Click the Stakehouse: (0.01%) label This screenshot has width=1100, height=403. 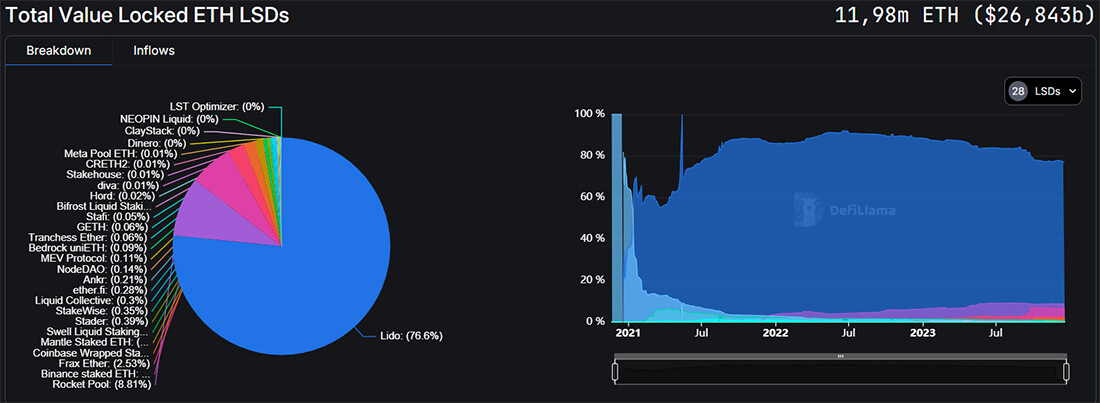tap(115, 173)
